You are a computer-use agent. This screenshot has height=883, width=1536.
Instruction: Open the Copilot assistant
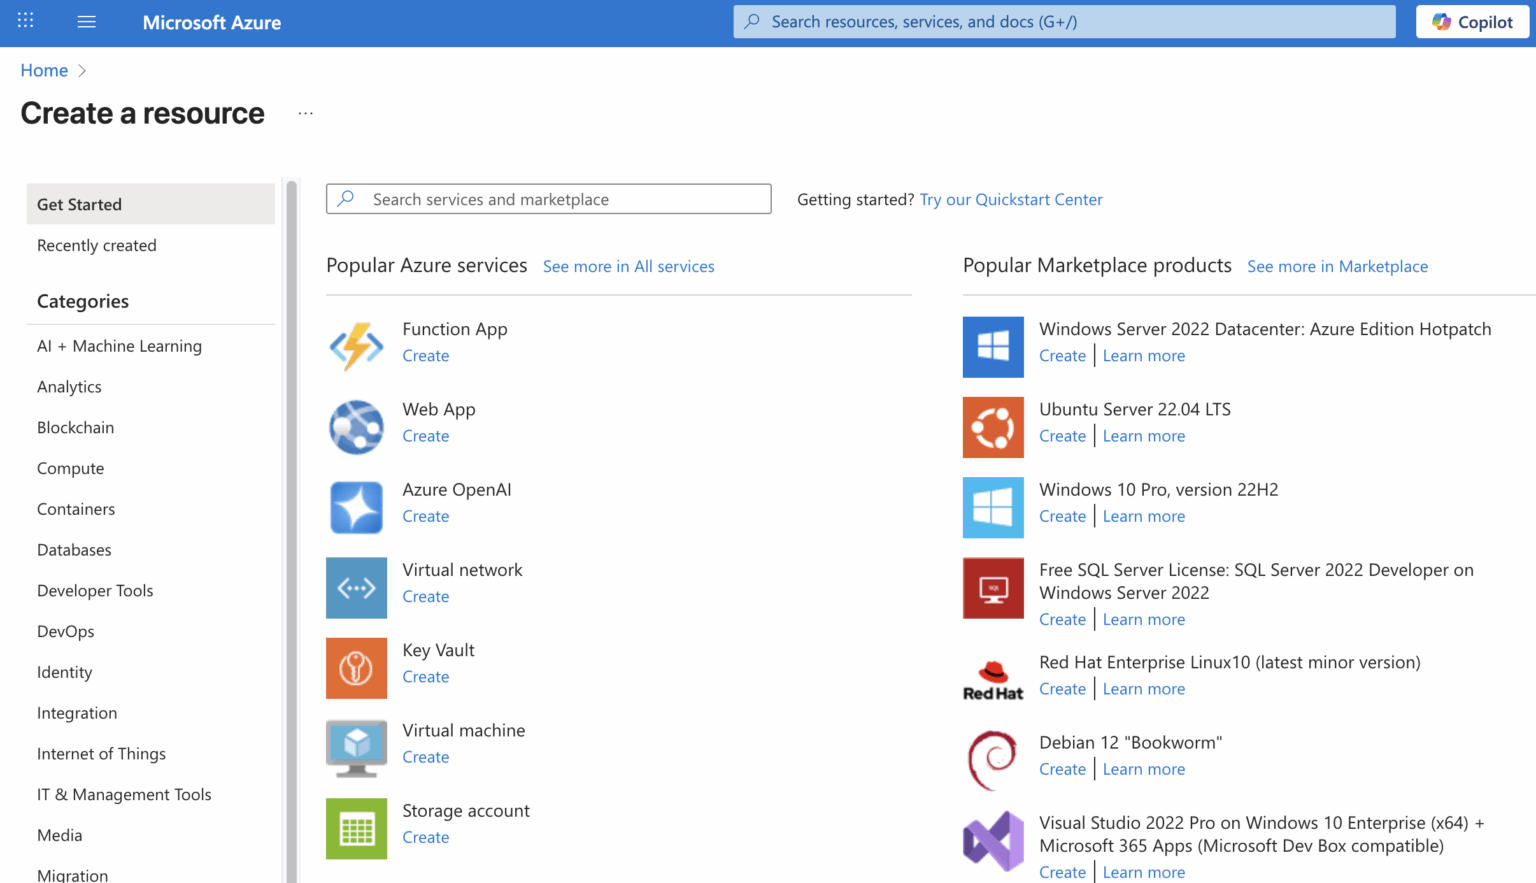[x=1472, y=22]
